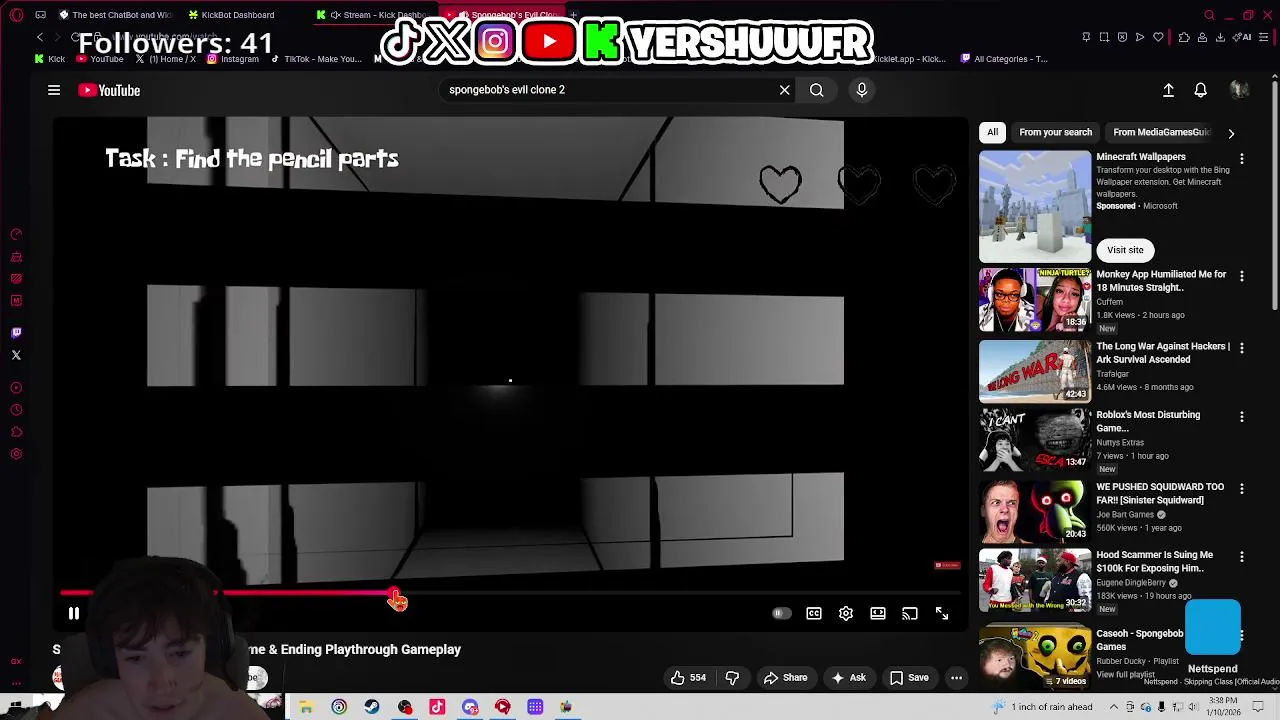Open Minecraft Wallpapers ad thumbnail
Image resolution: width=1280 pixels, height=720 pixels.
pos(1035,207)
